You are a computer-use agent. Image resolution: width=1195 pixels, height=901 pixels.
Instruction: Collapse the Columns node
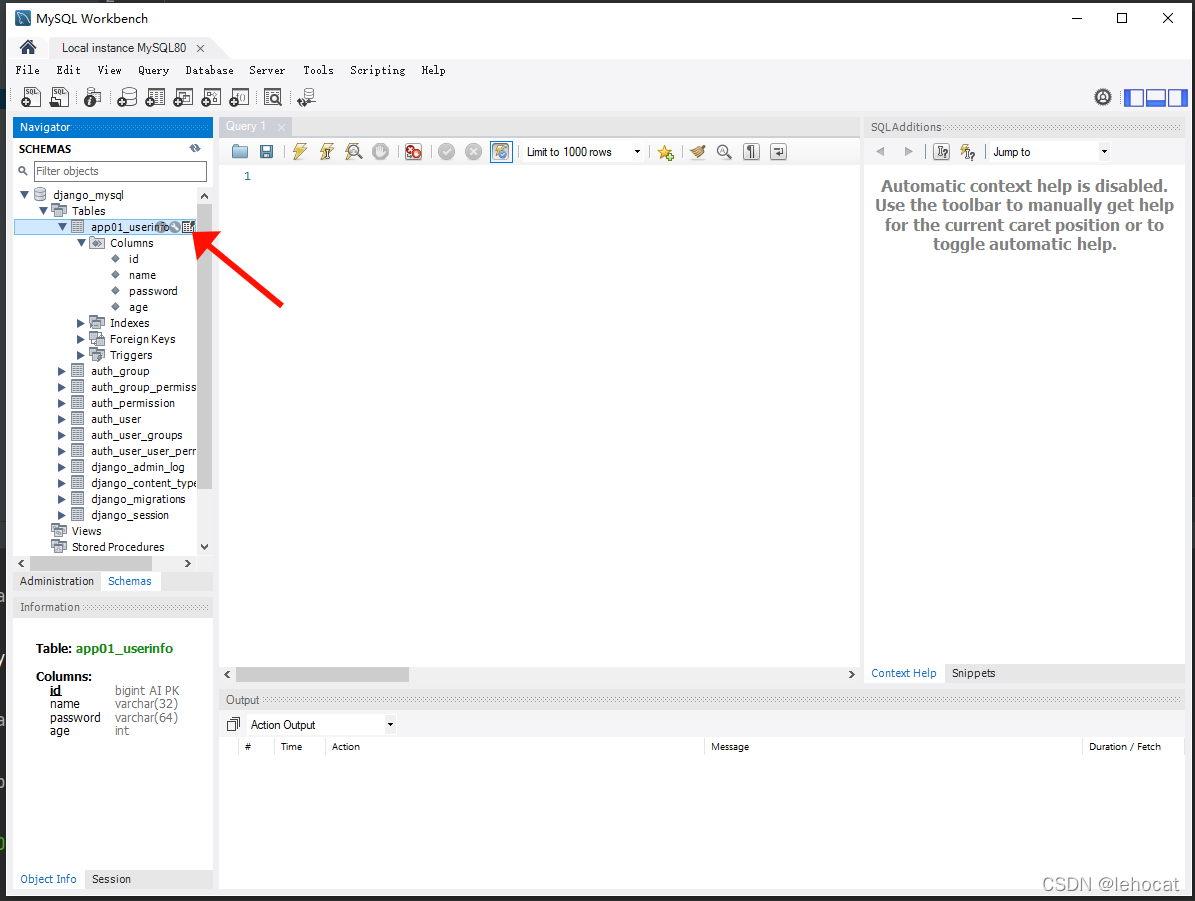coord(82,243)
